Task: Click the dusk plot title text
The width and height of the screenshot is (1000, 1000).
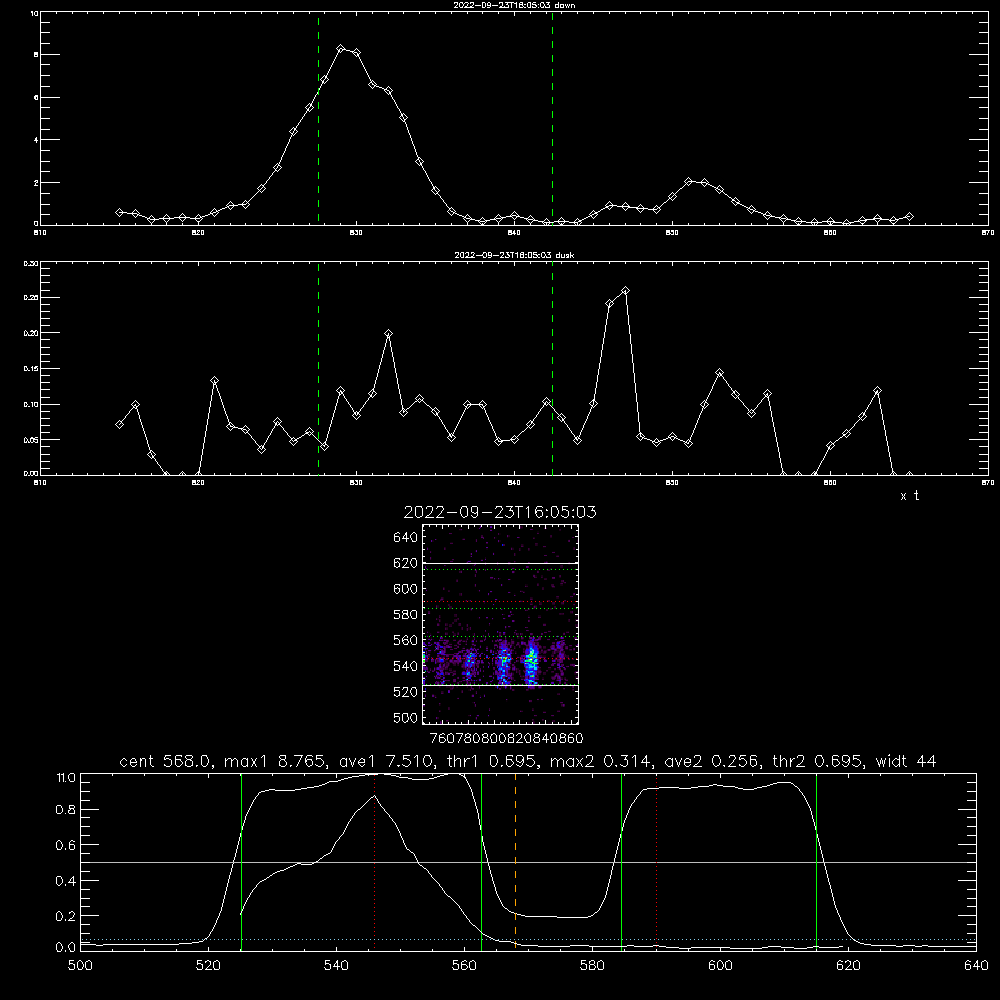Action: [514, 255]
